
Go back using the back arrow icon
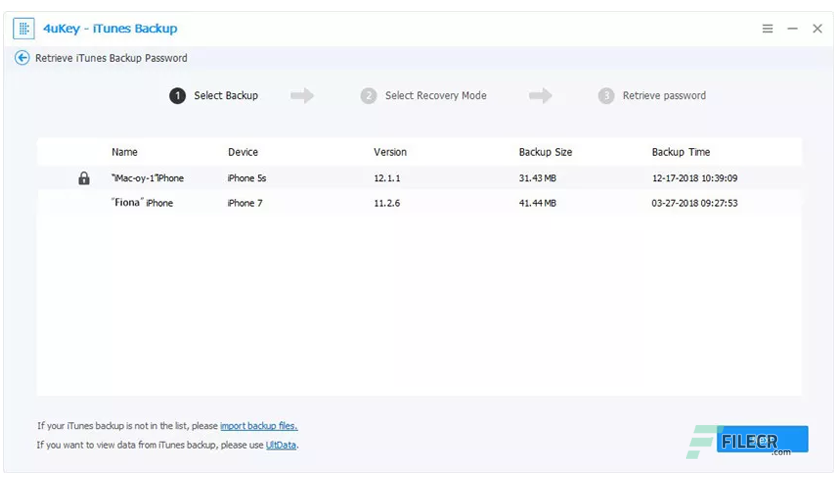coord(22,58)
